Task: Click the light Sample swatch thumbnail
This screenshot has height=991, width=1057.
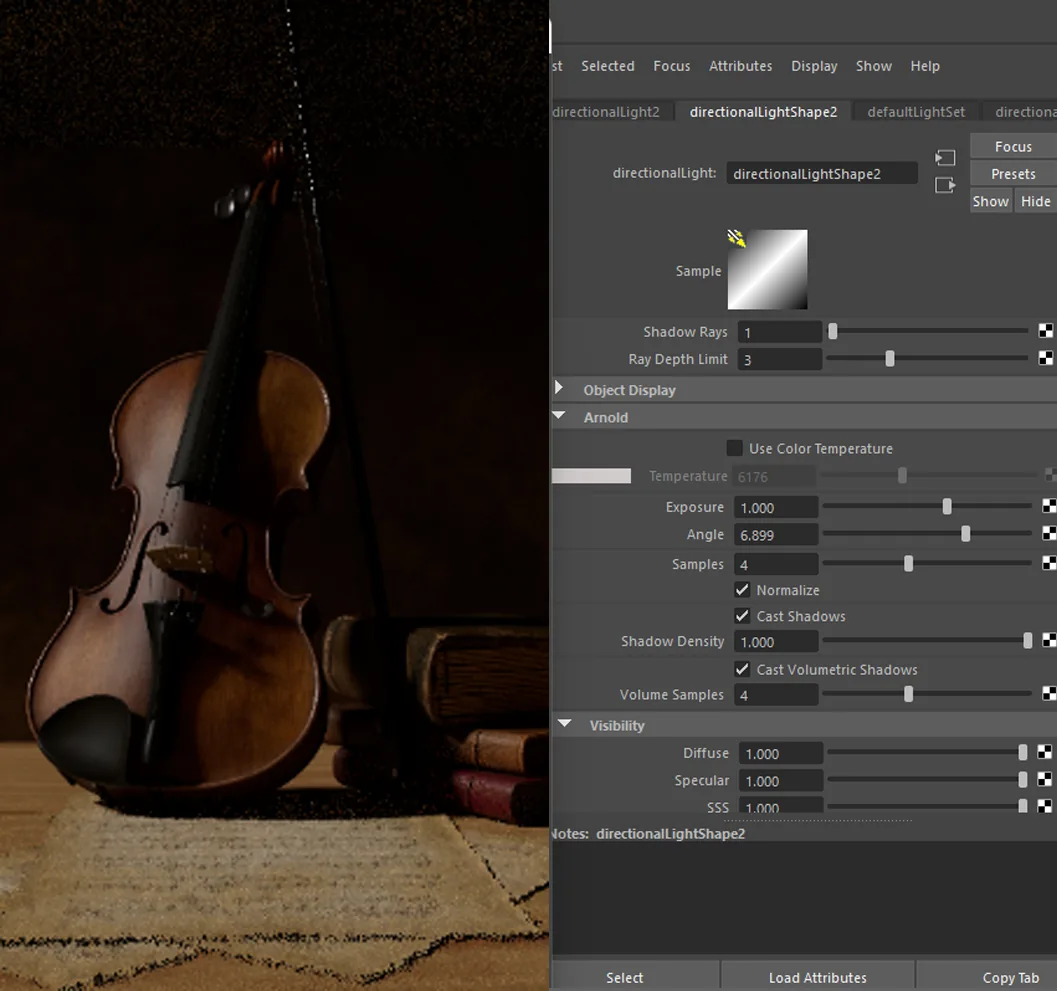Action: (x=767, y=270)
